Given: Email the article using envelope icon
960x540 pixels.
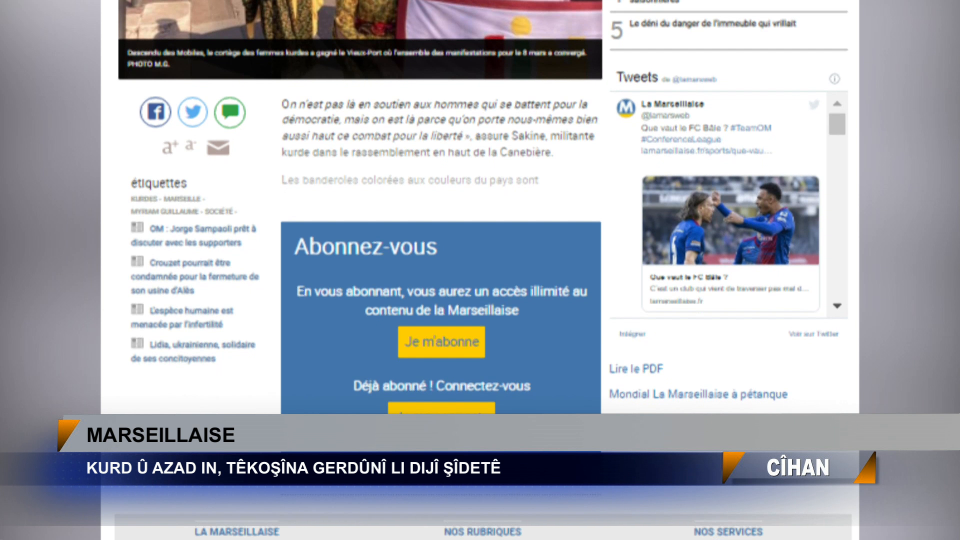Looking at the screenshot, I should [218, 148].
